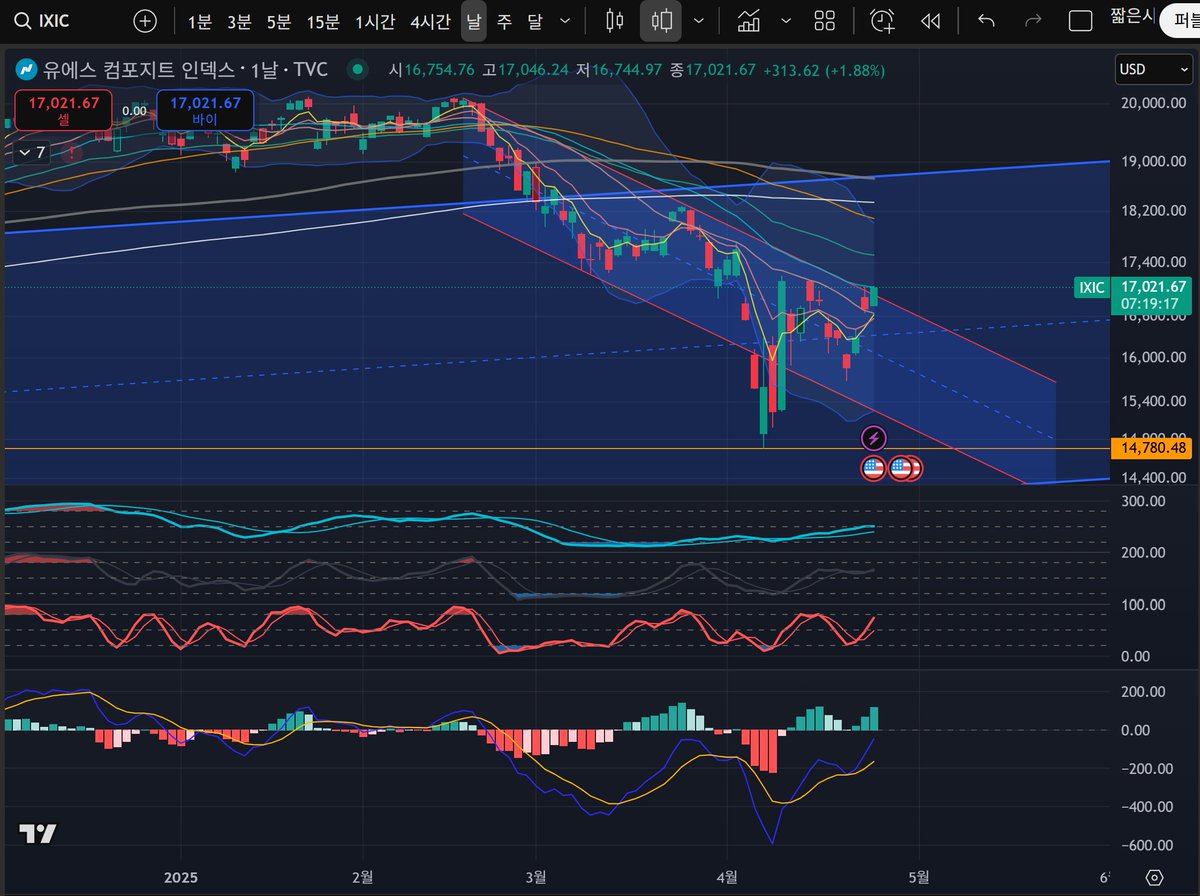Open the indicators chart icon
Image resolution: width=1200 pixels, height=896 pixels.
748,20
